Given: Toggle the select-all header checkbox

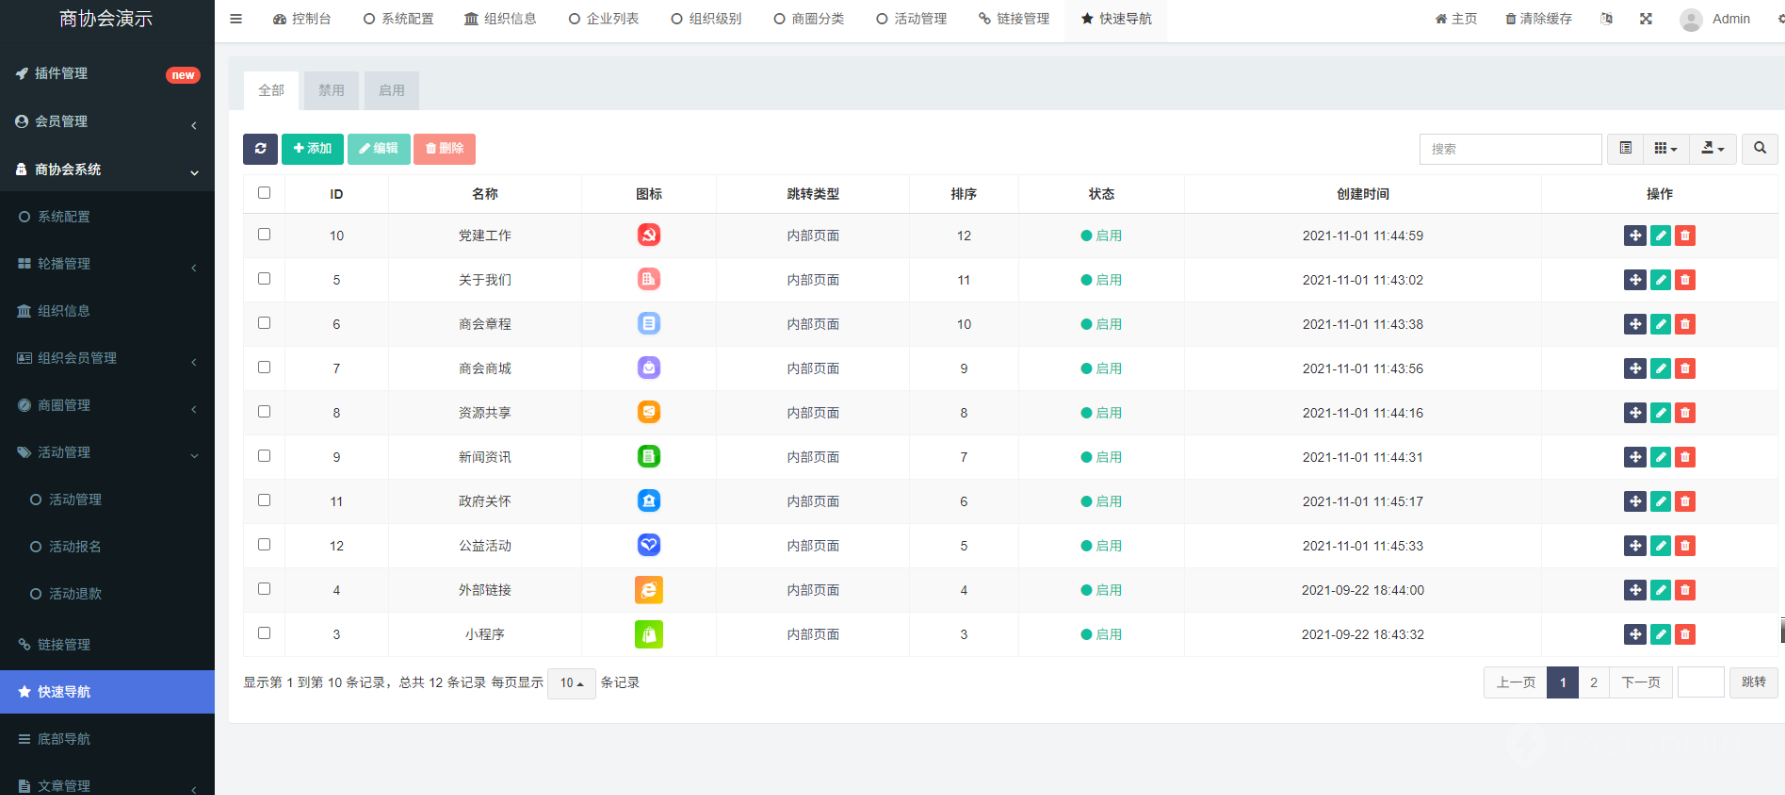Looking at the screenshot, I should (264, 193).
